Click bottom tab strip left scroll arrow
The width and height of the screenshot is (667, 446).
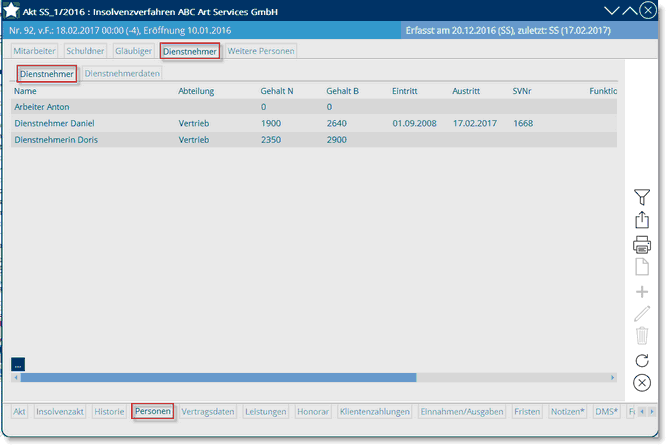tap(642, 412)
